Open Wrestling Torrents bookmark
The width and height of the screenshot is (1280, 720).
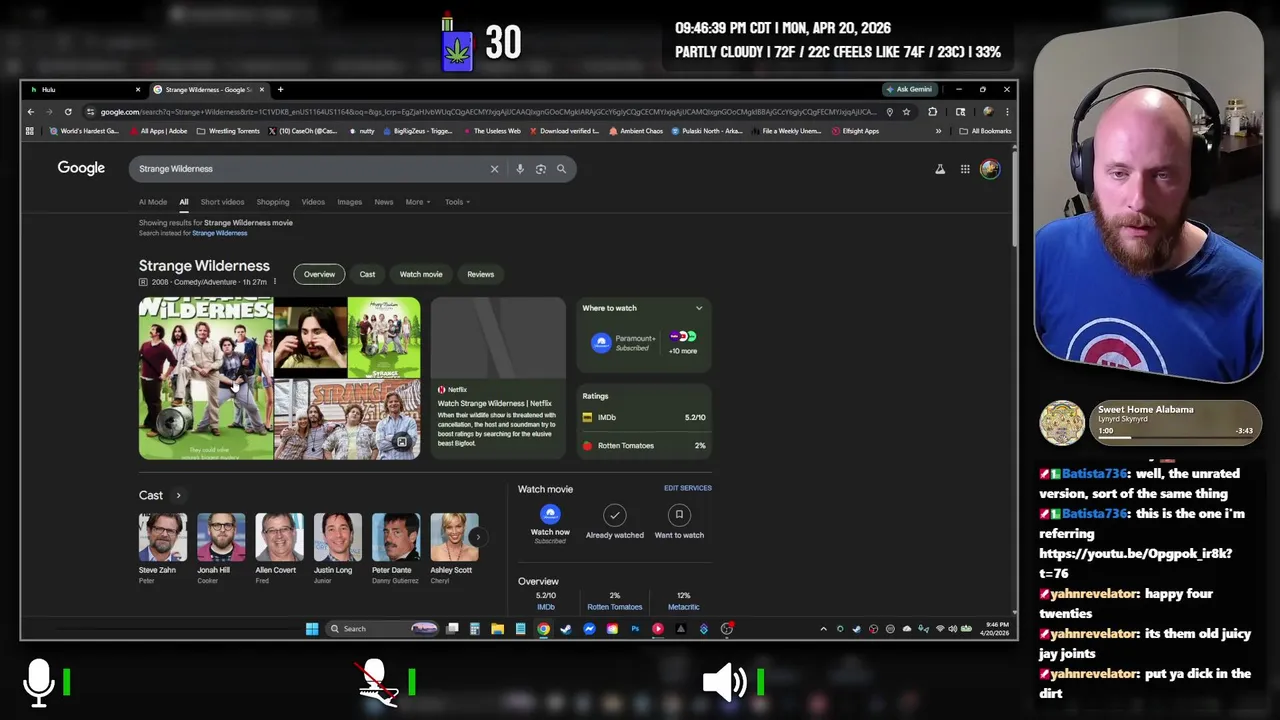[228, 131]
